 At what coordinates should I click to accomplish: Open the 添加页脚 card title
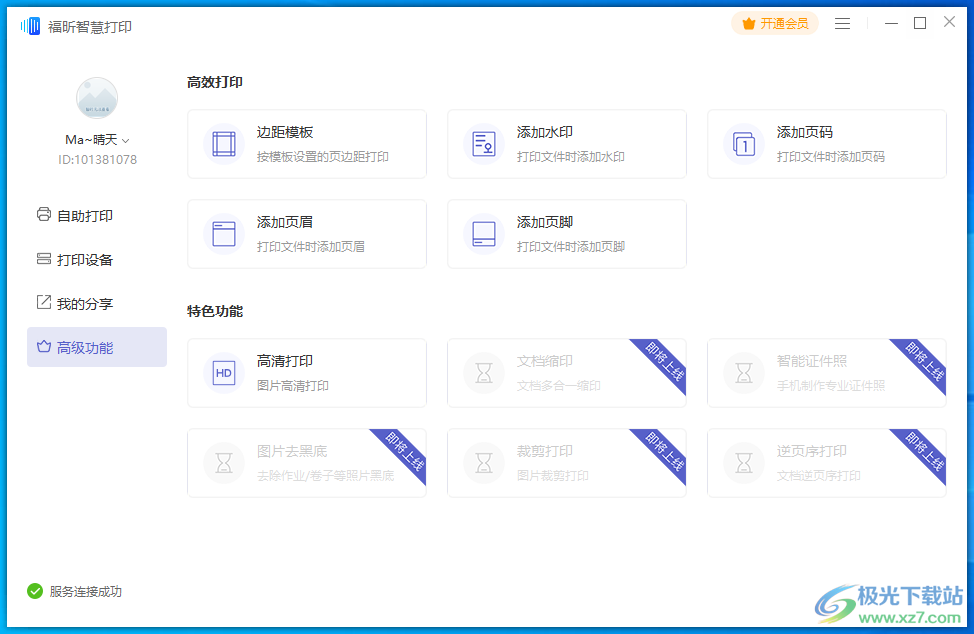coord(545,222)
